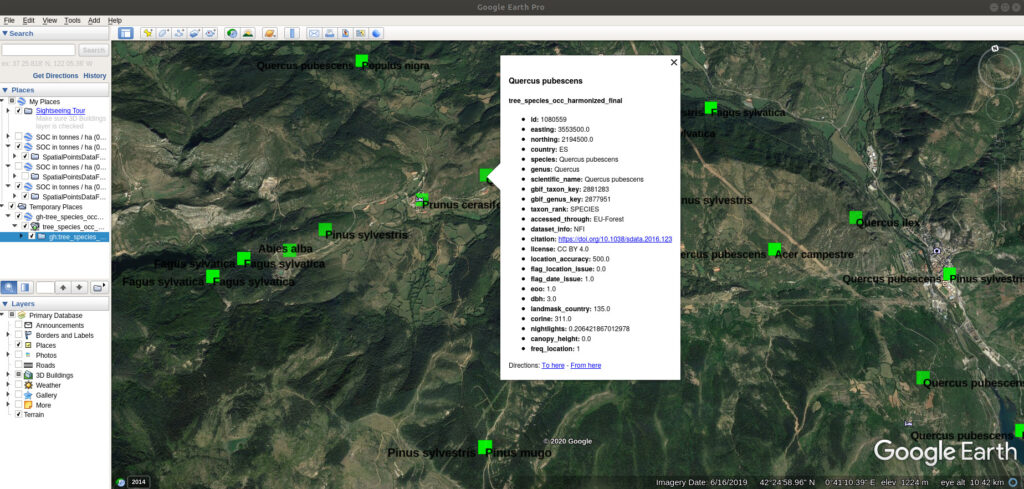Add a new placemark with the pushpin tool
This screenshot has width=1024, height=489.
148,33
